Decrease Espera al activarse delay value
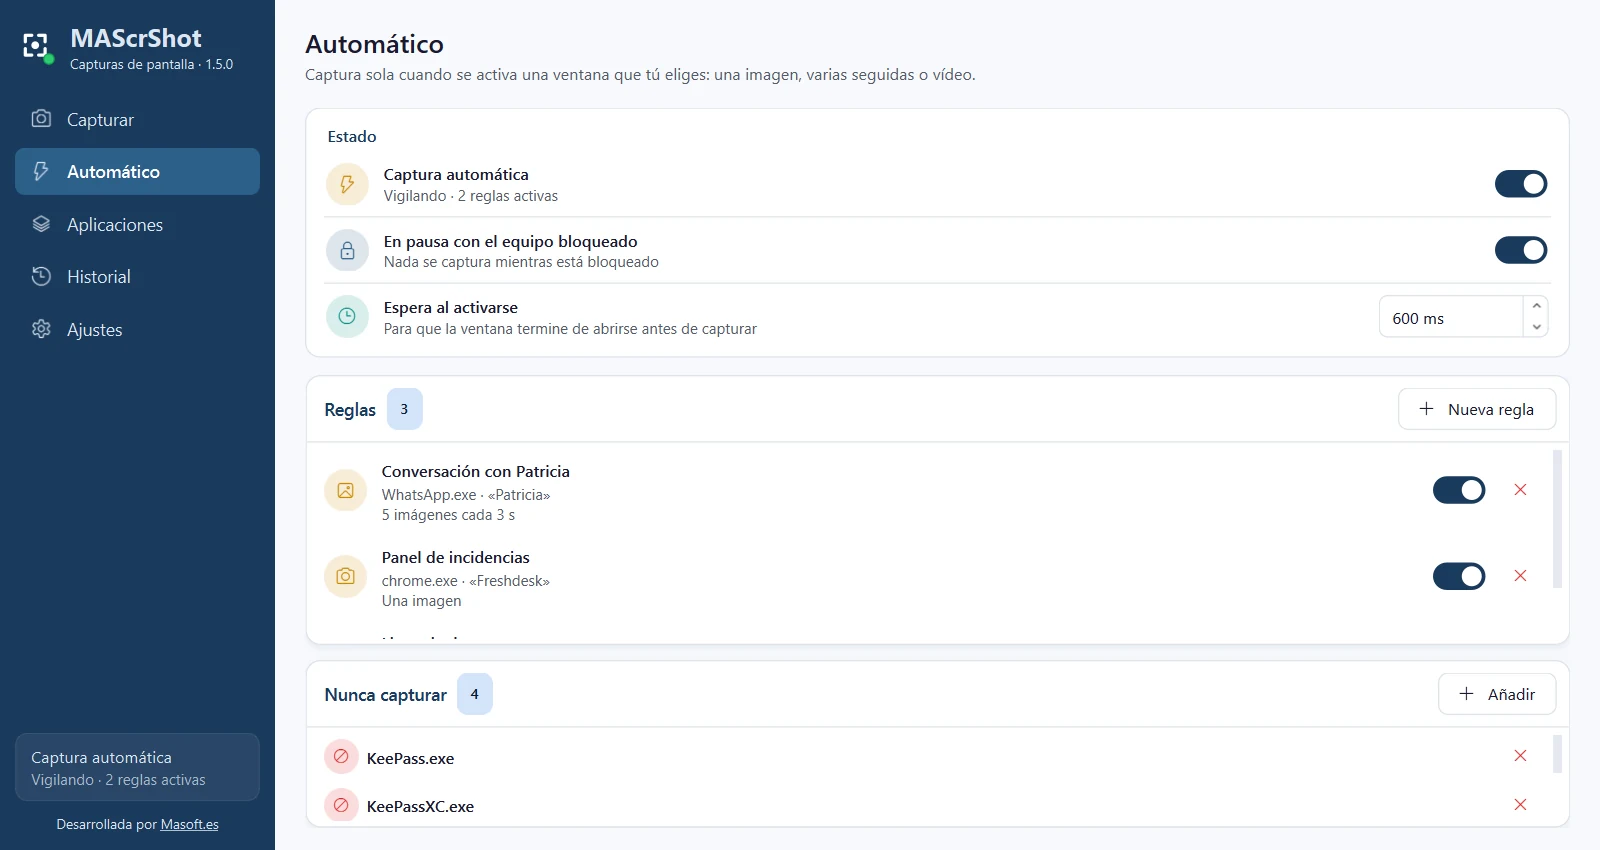The image size is (1600, 850). point(1536,327)
